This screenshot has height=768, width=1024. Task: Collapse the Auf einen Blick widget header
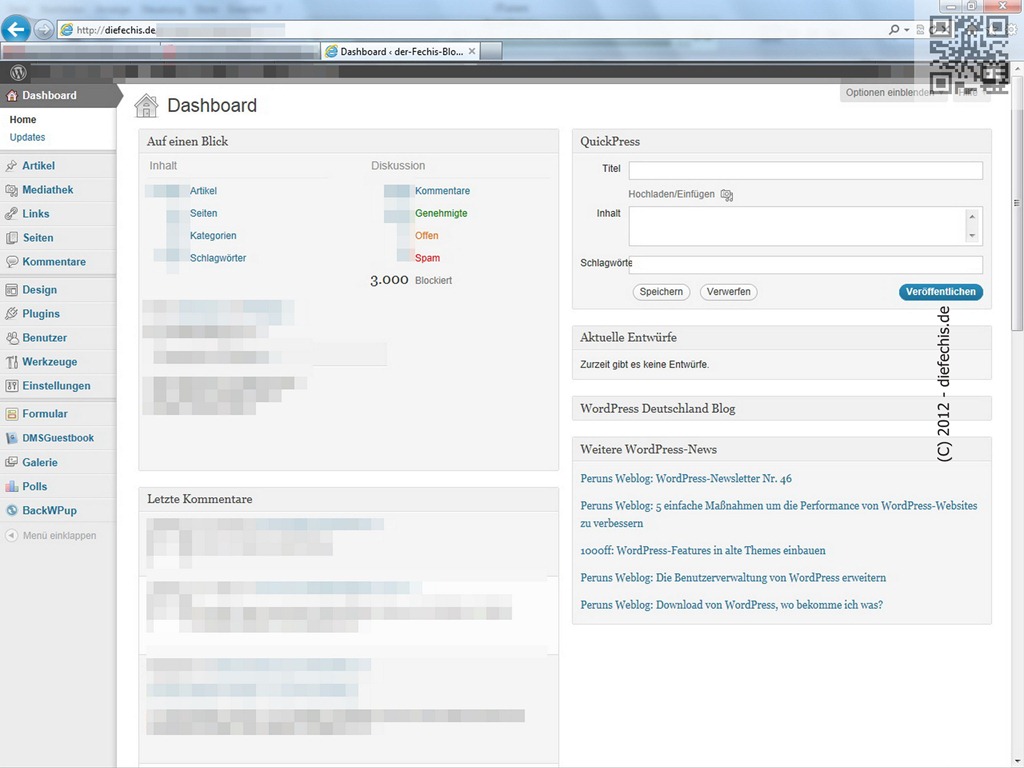349,141
